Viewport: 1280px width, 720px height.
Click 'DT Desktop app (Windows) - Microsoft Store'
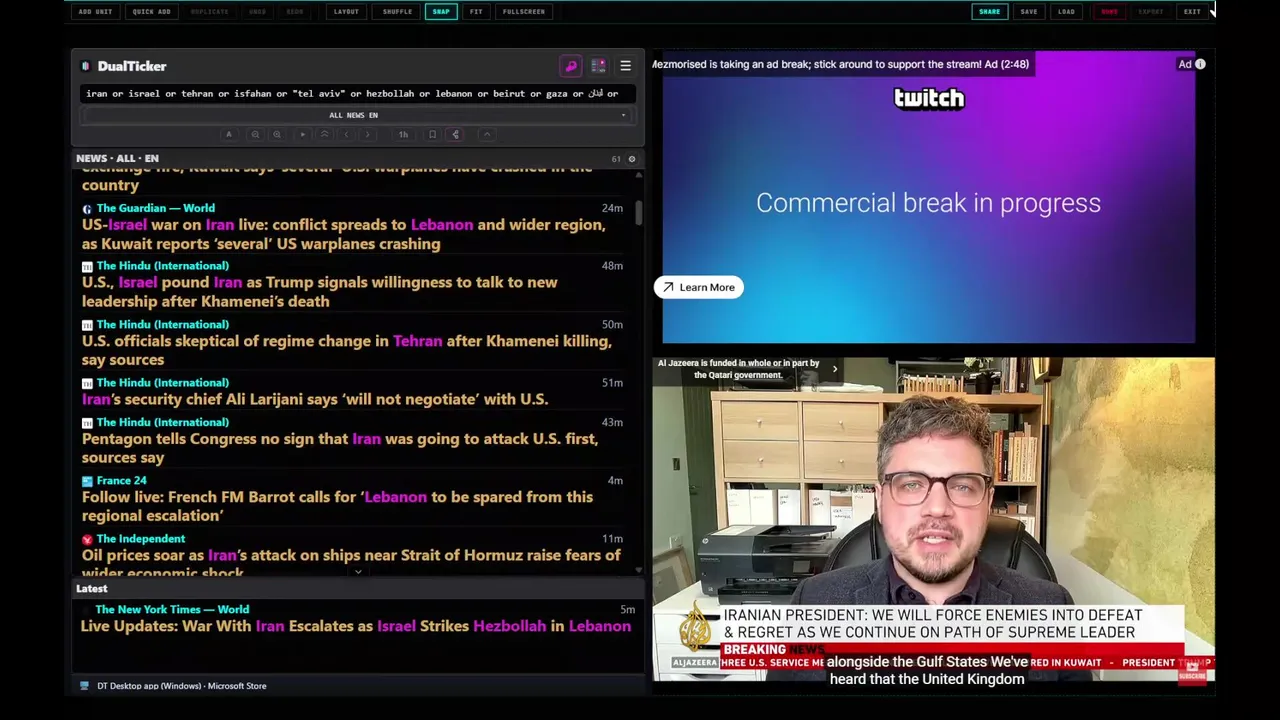(x=181, y=686)
